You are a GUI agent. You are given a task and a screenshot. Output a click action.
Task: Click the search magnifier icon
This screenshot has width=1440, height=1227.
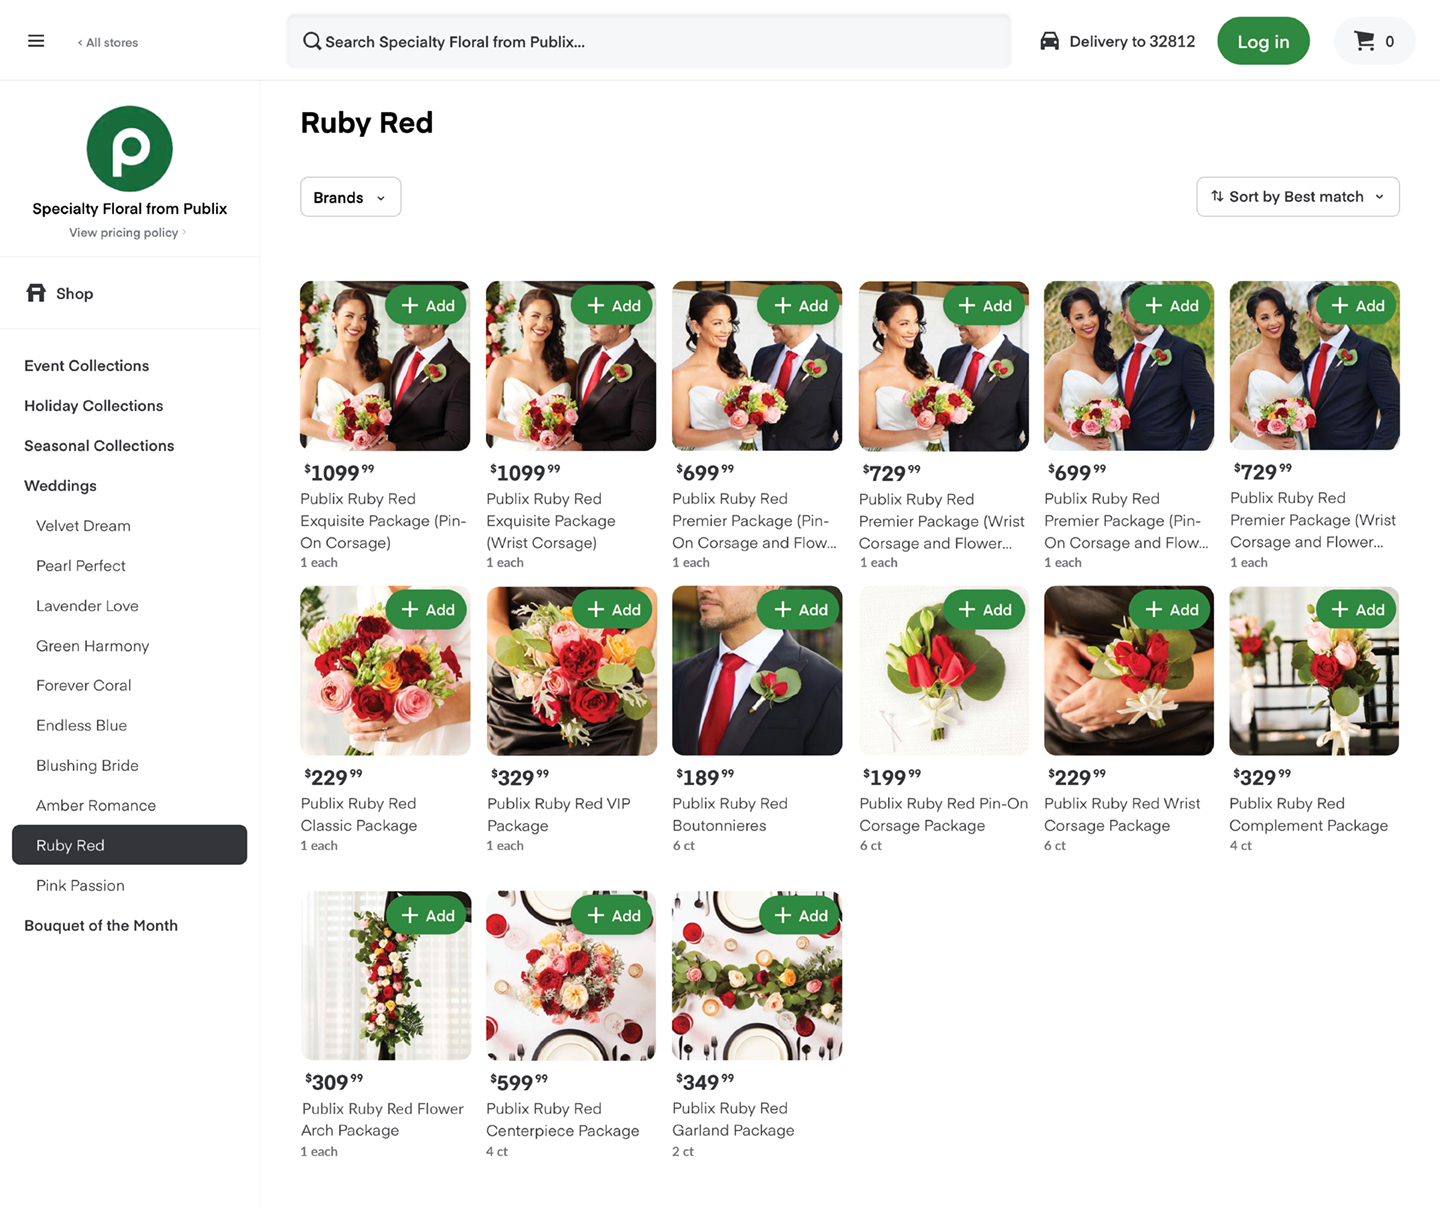(x=312, y=41)
